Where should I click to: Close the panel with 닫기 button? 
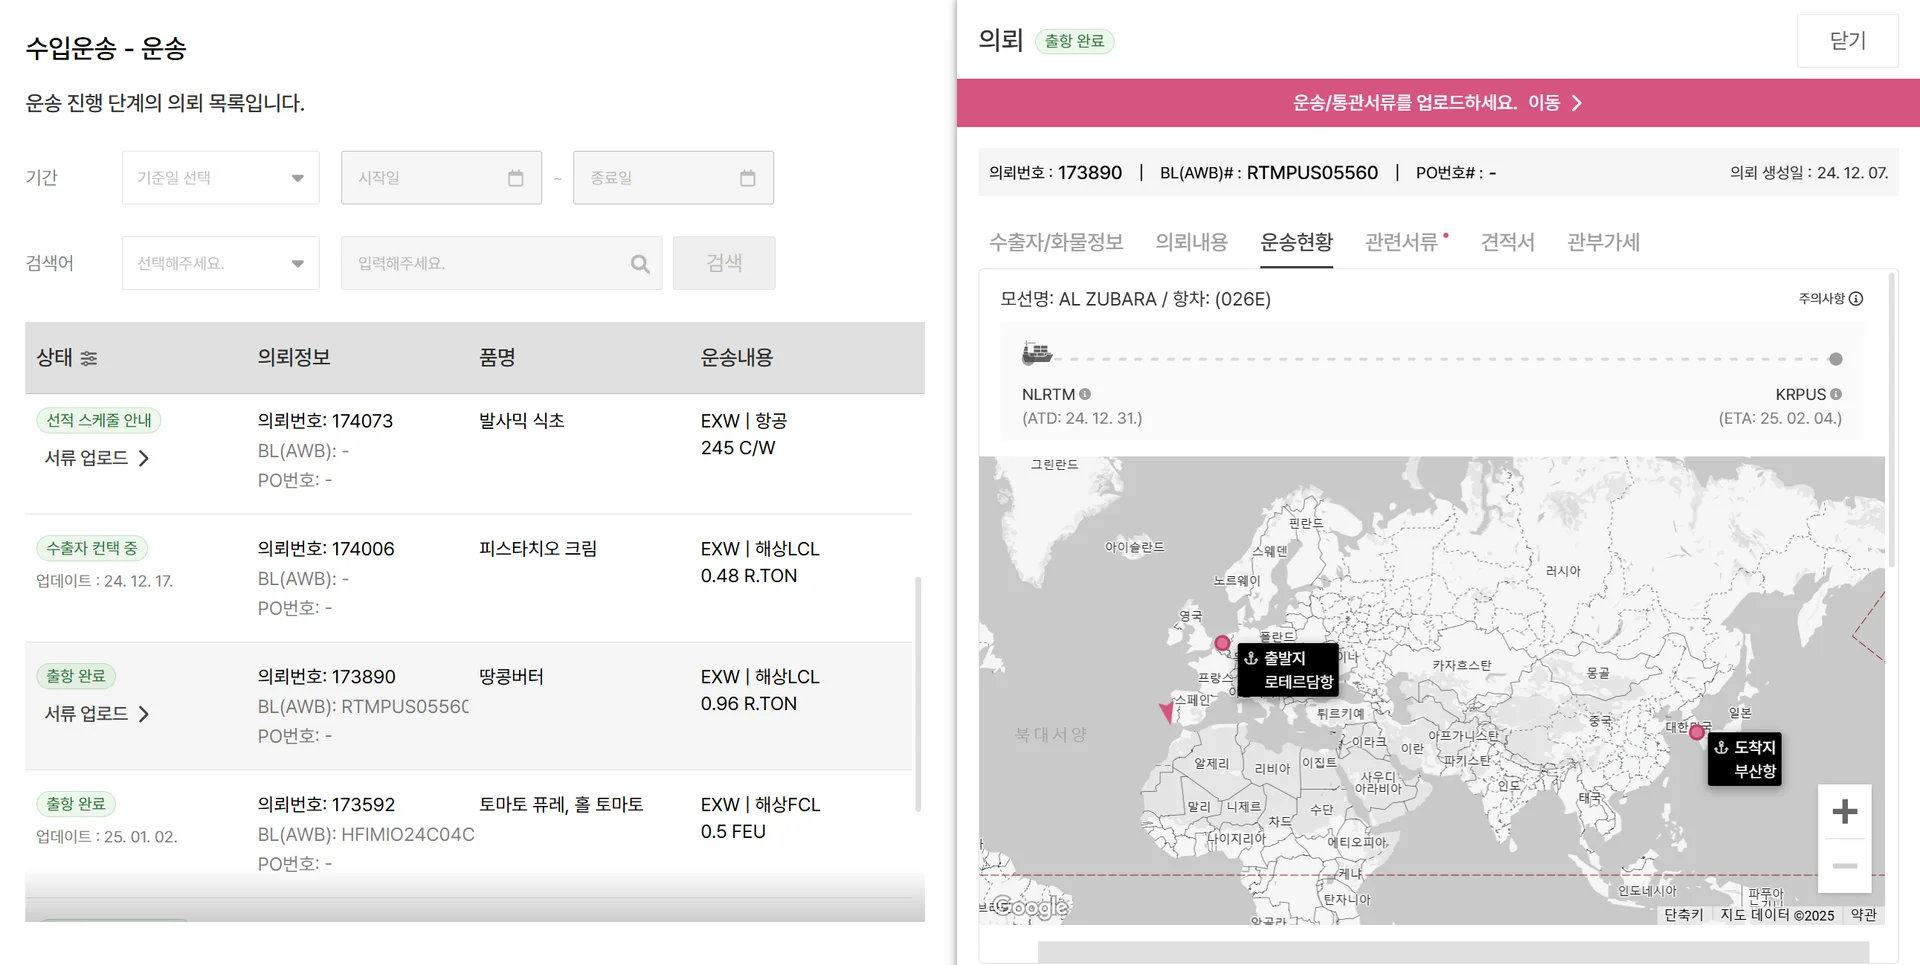1847,41
